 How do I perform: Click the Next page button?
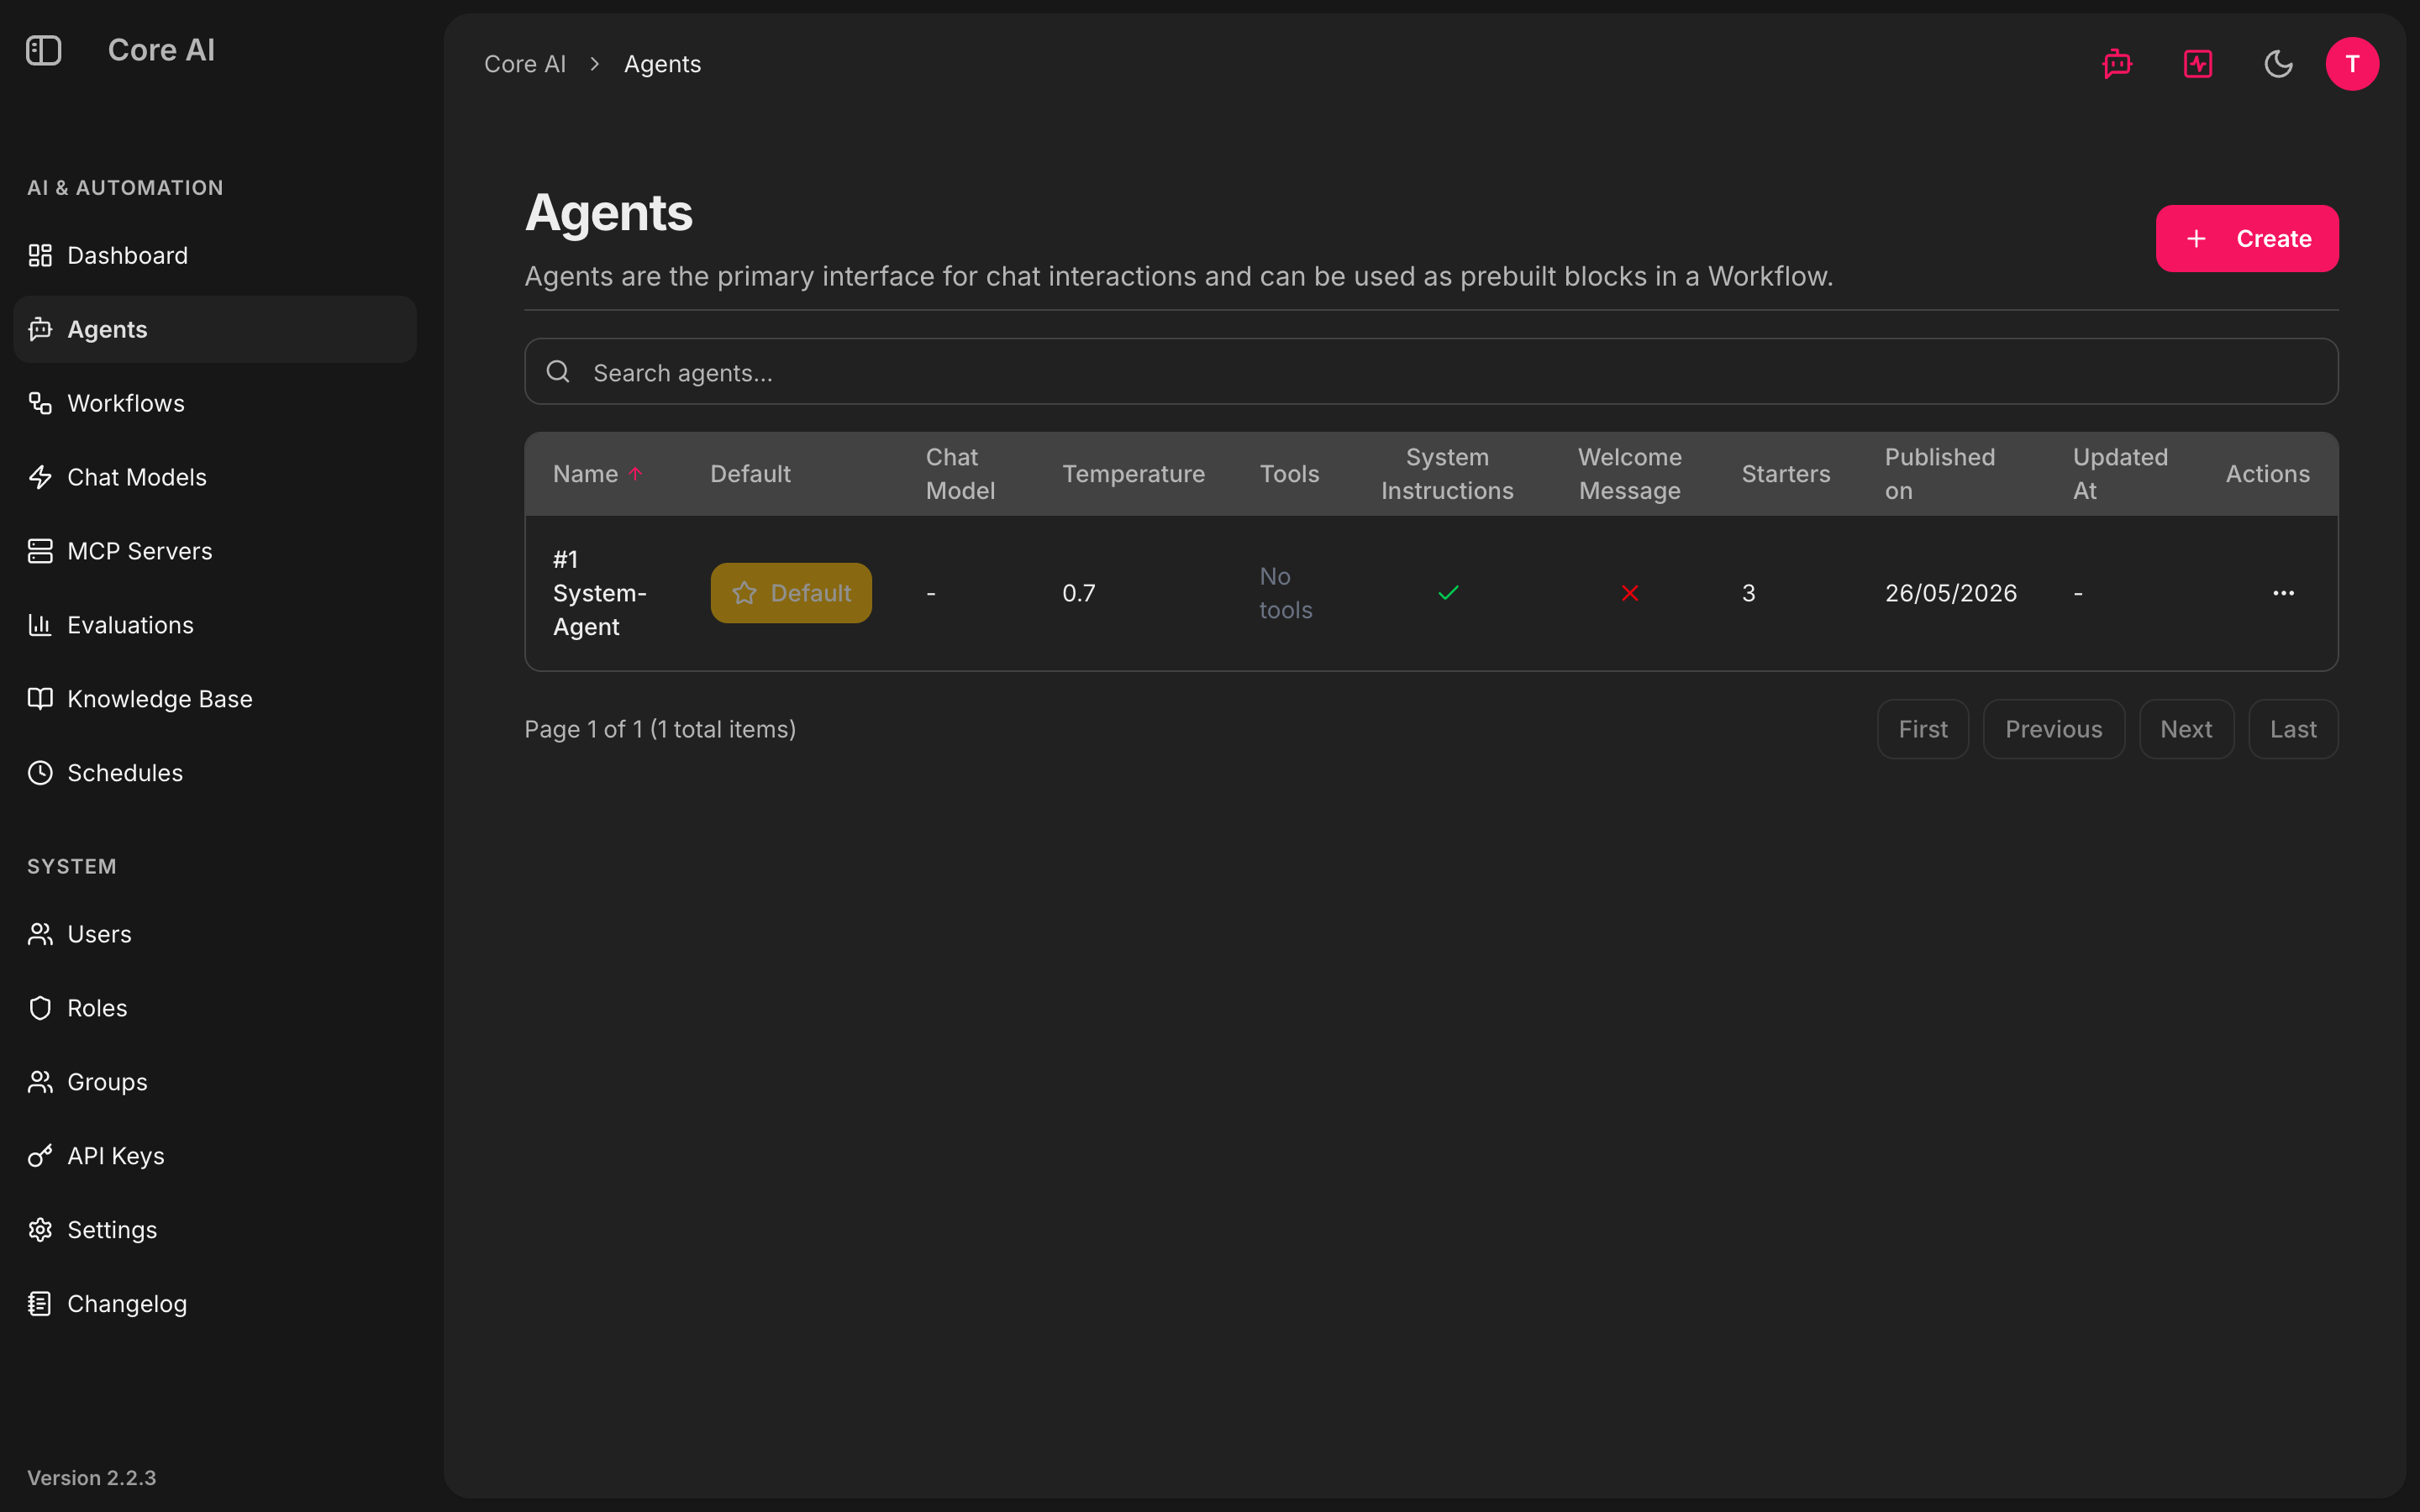tap(2186, 729)
